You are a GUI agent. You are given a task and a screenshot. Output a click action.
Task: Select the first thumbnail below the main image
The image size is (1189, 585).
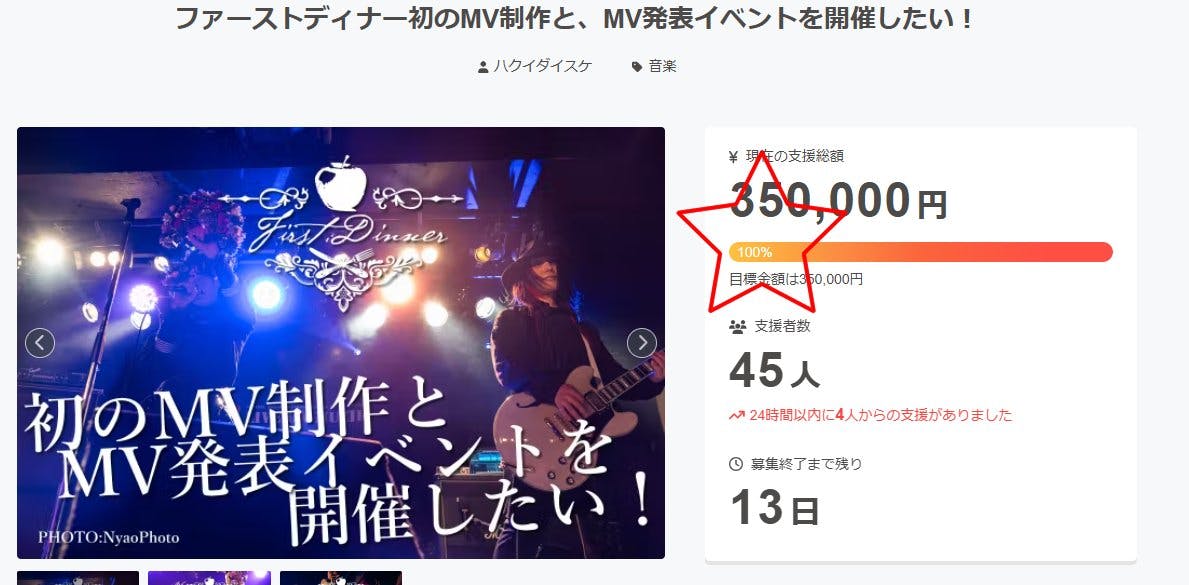coord(78,578)
